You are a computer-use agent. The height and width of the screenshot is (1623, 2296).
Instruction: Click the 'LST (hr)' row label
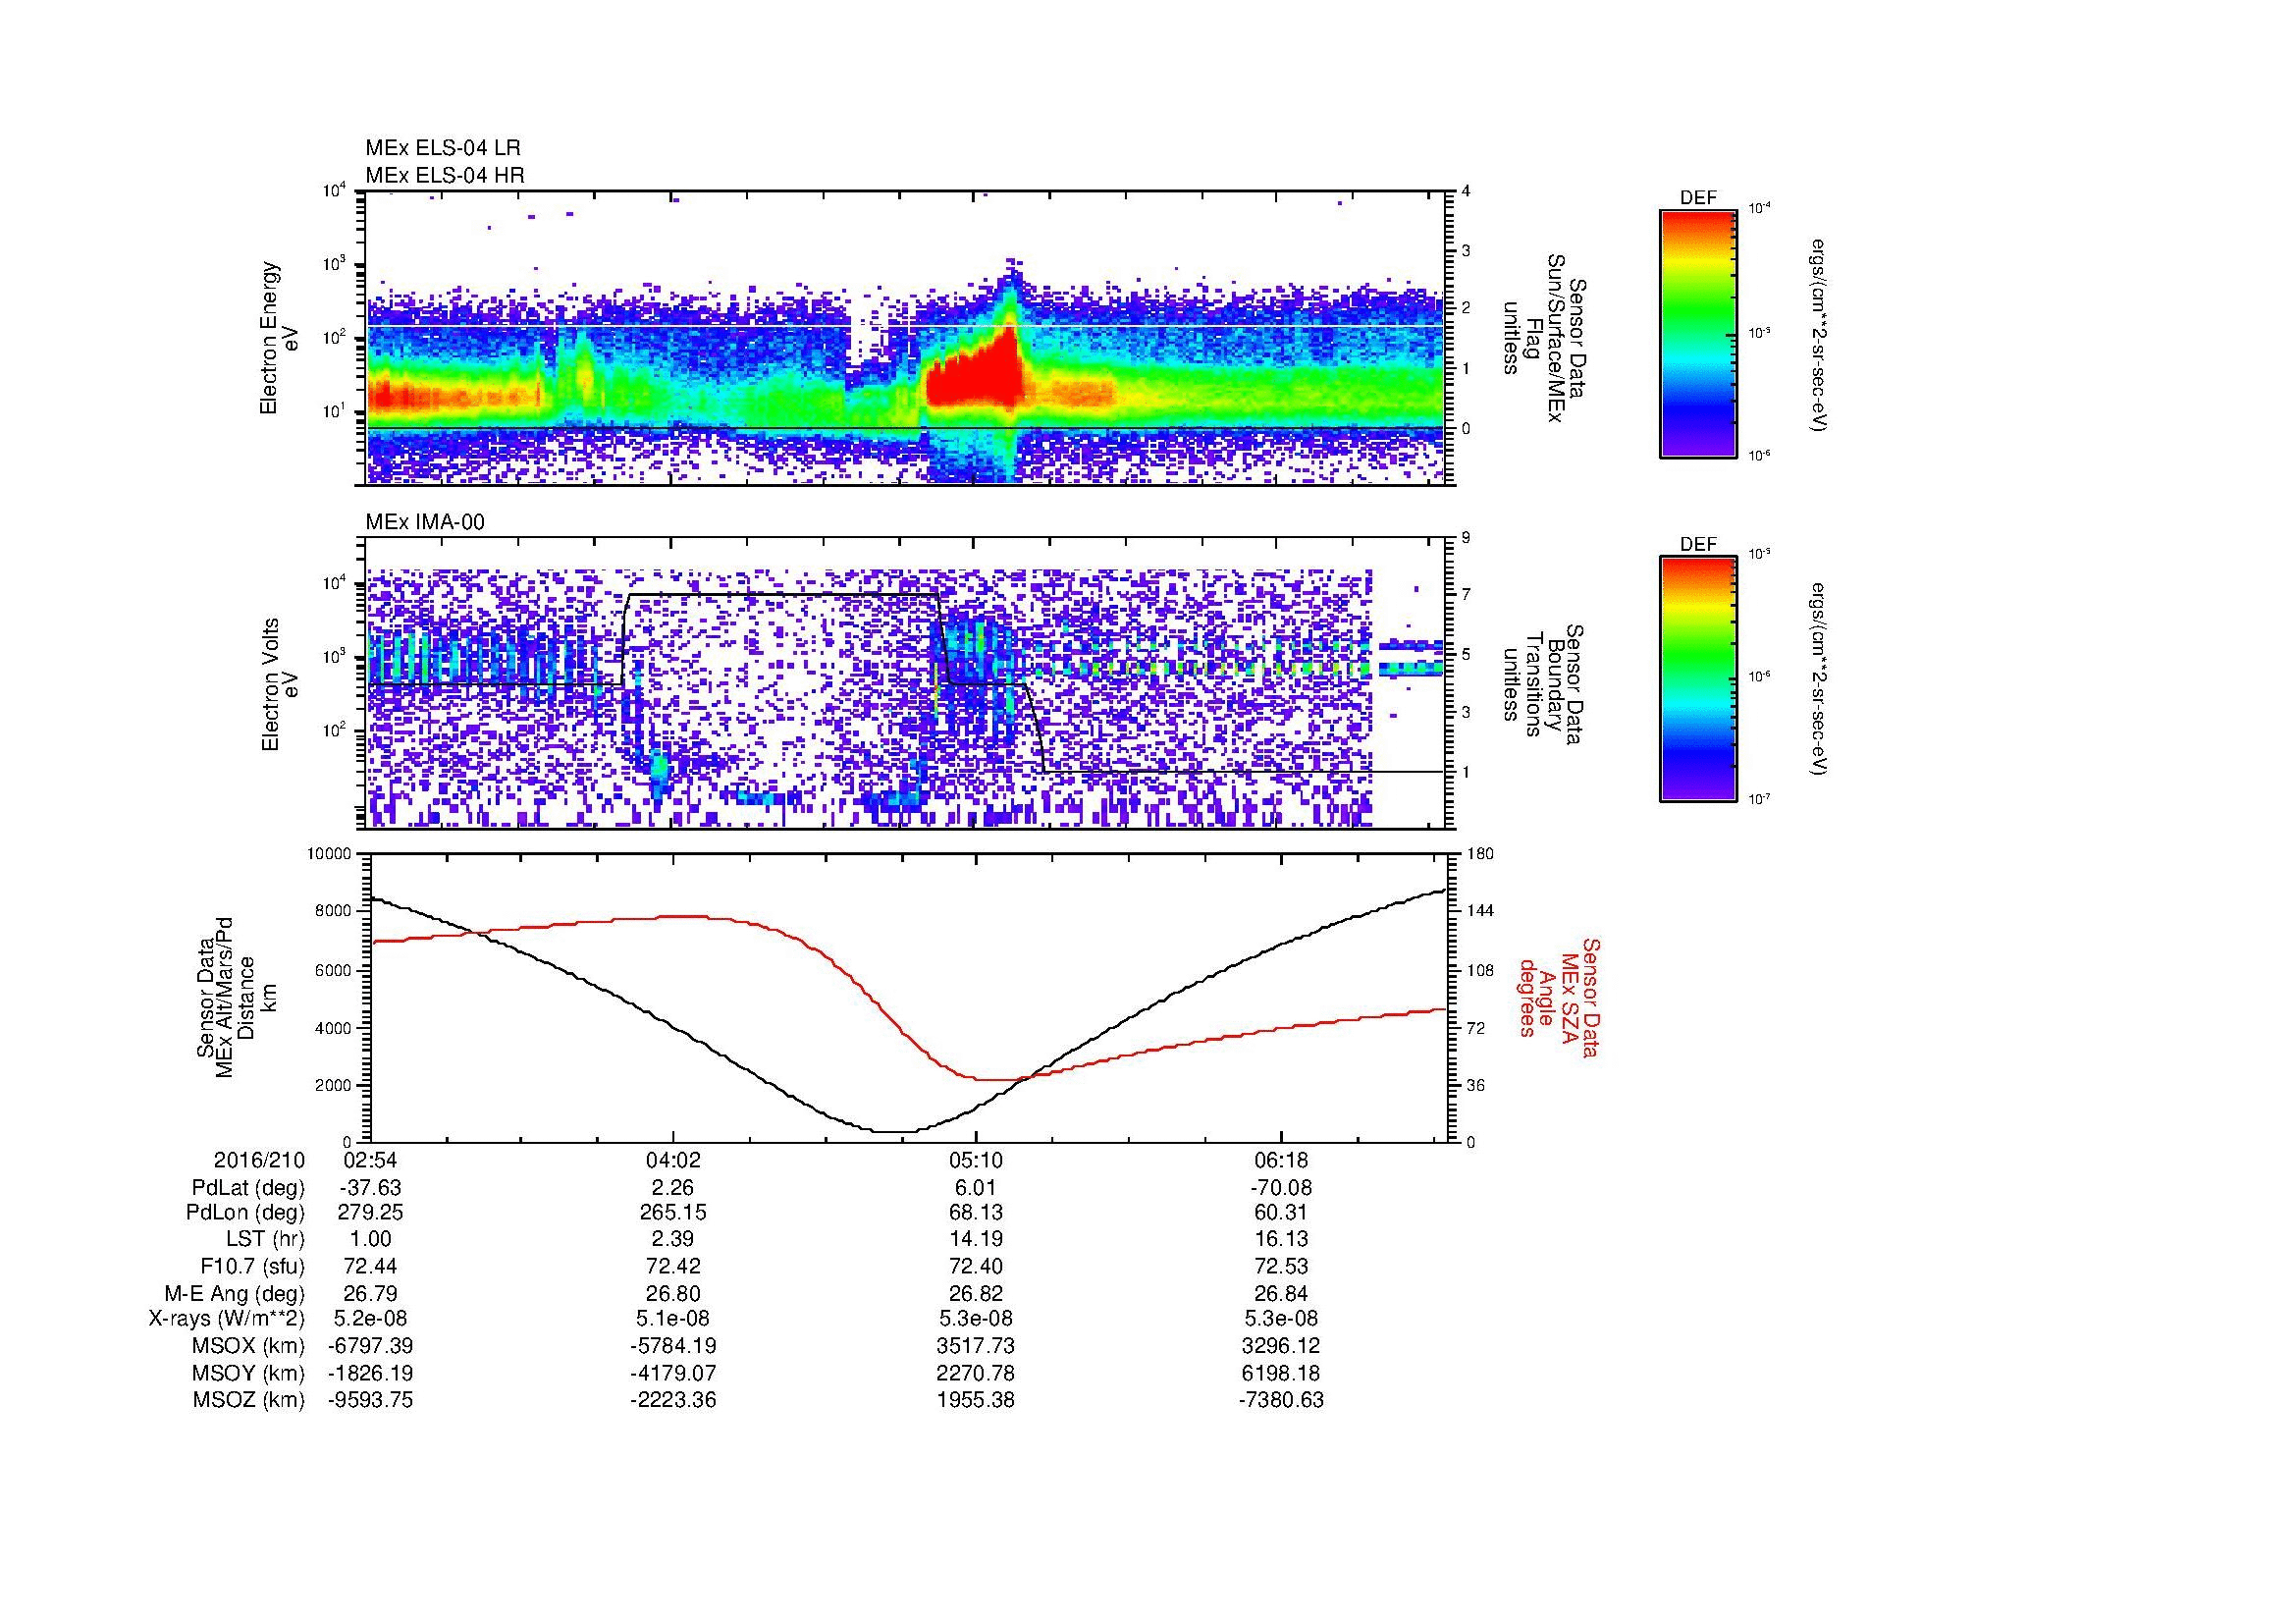(x=263, y=1239)
